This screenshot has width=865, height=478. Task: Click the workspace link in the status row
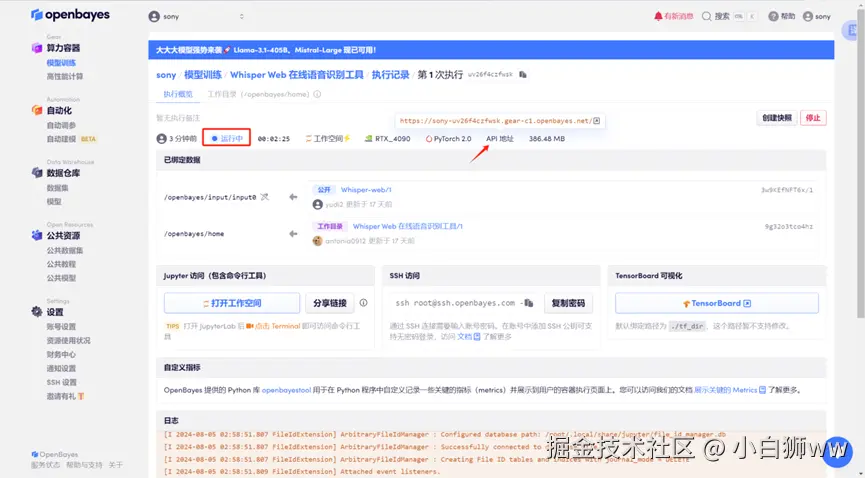point(328,139)
